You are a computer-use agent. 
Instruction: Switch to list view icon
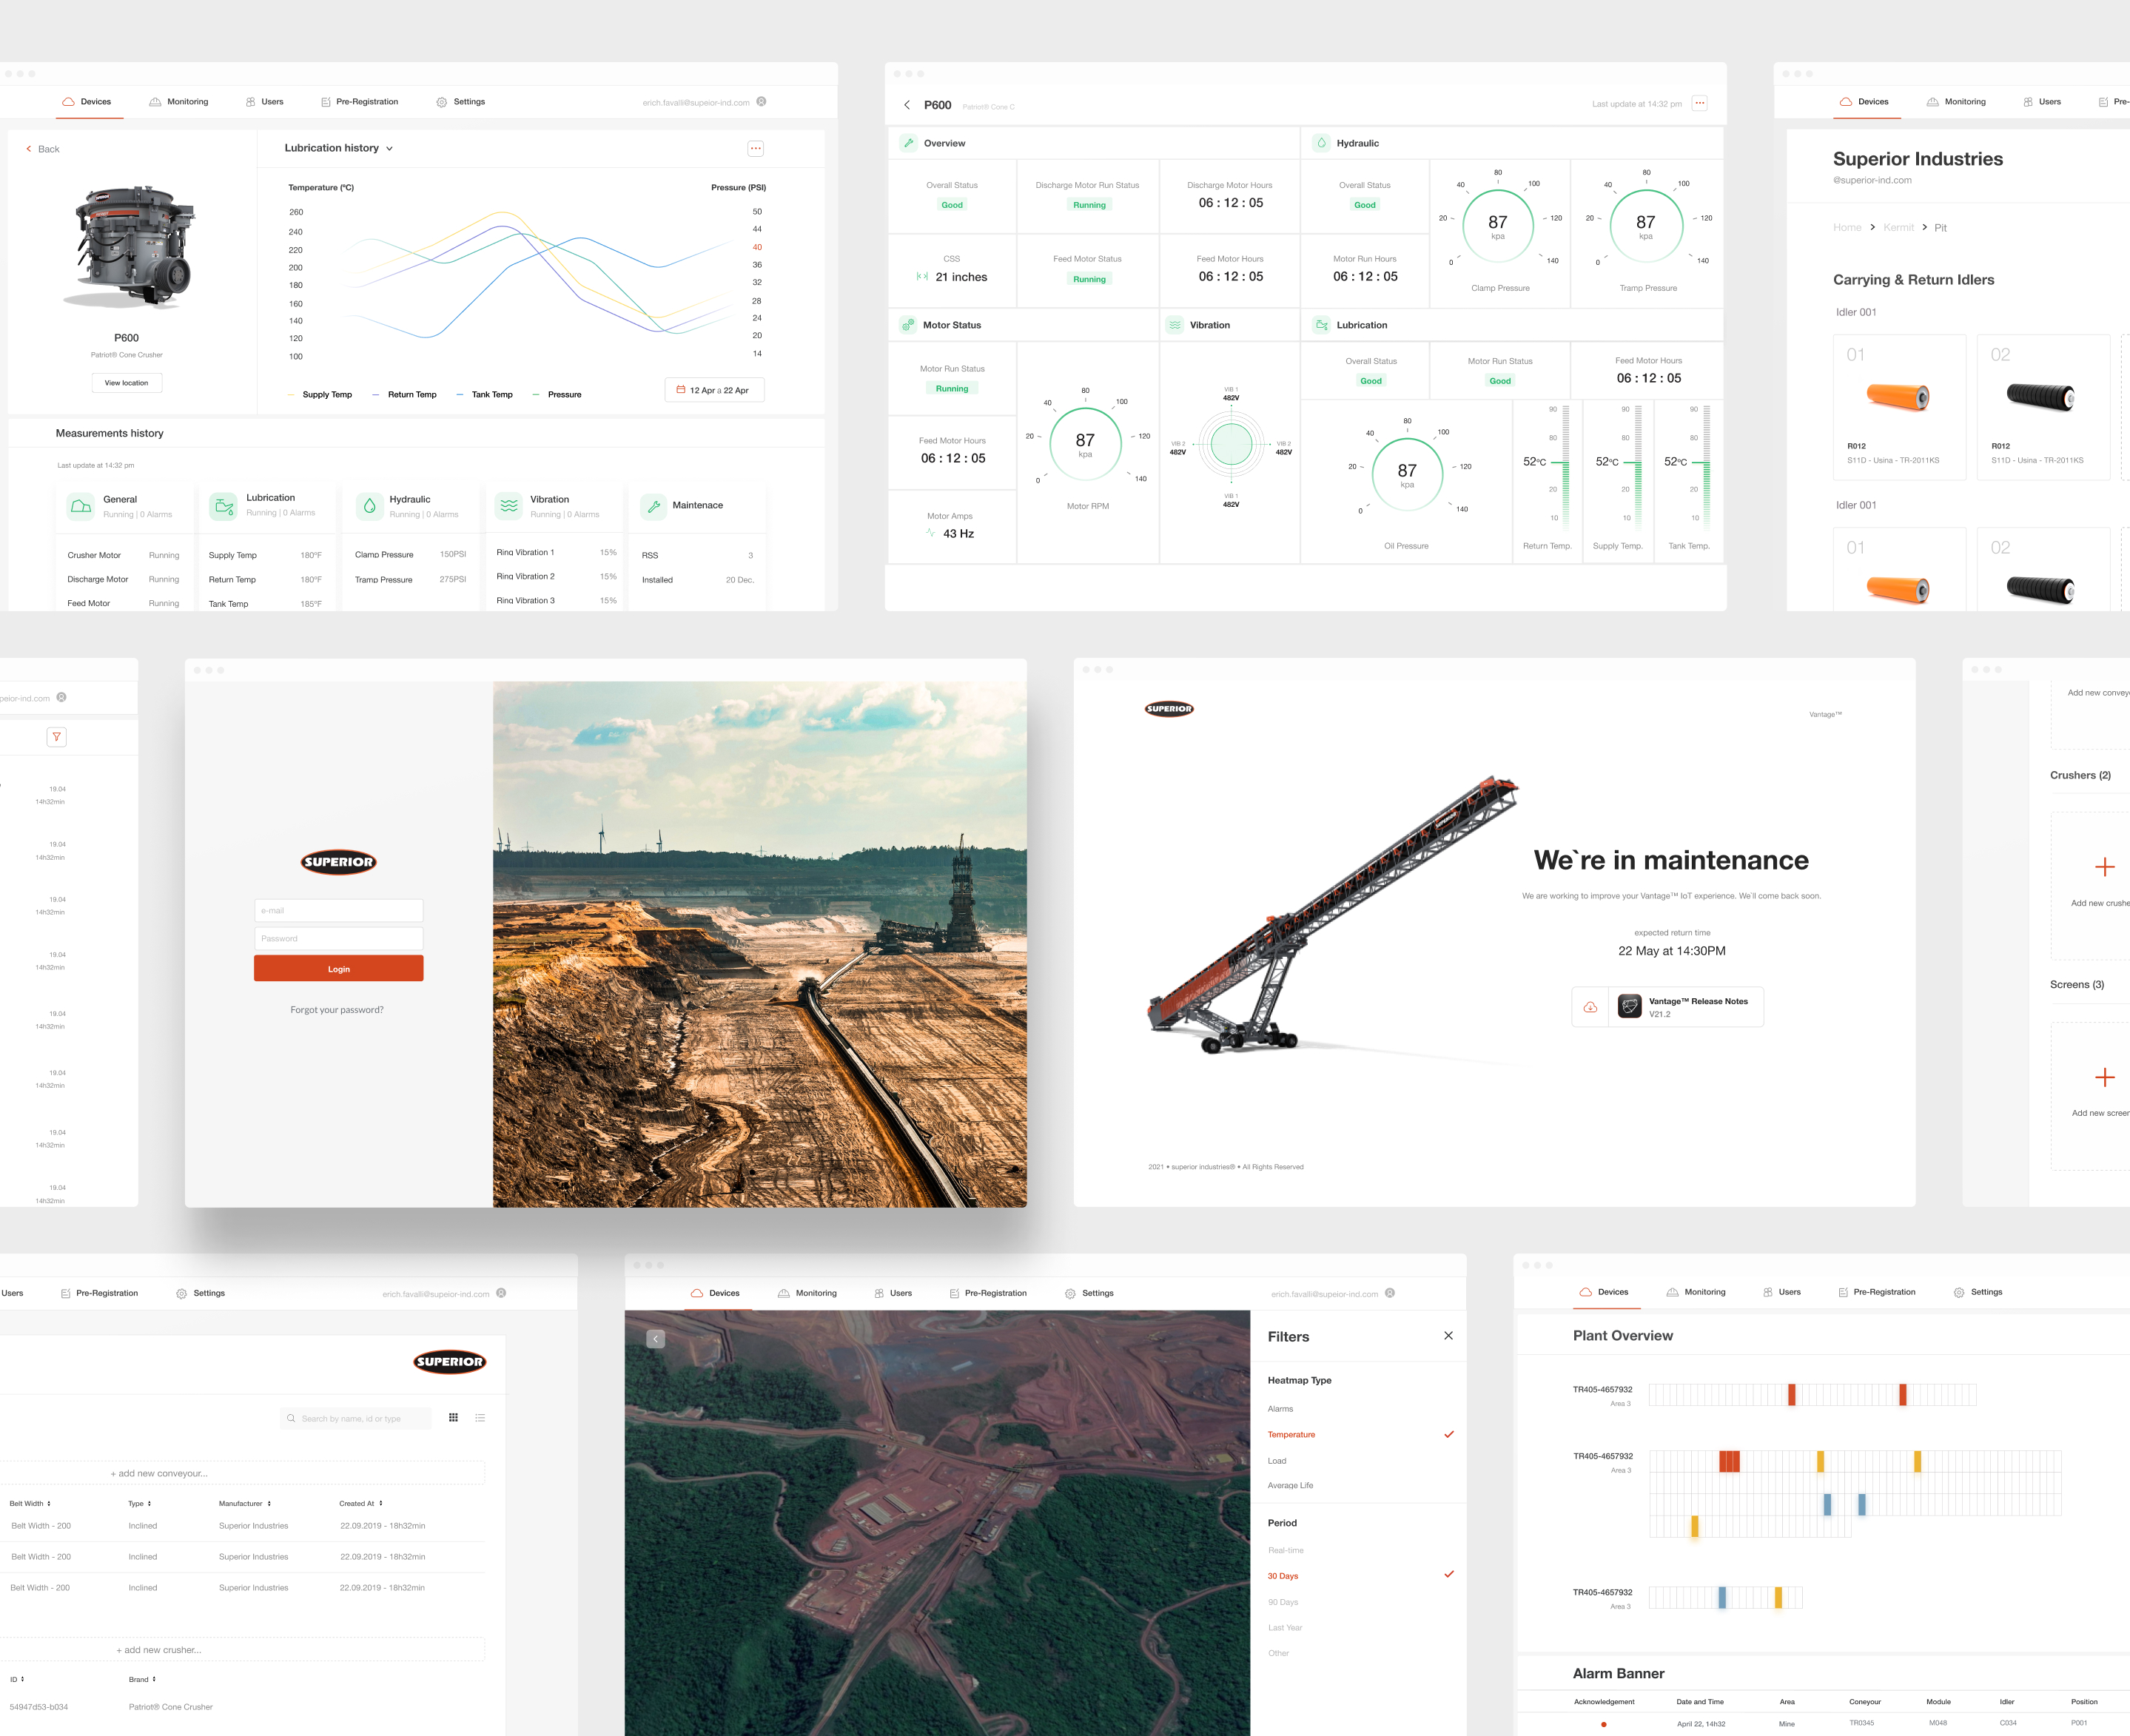480,1418
